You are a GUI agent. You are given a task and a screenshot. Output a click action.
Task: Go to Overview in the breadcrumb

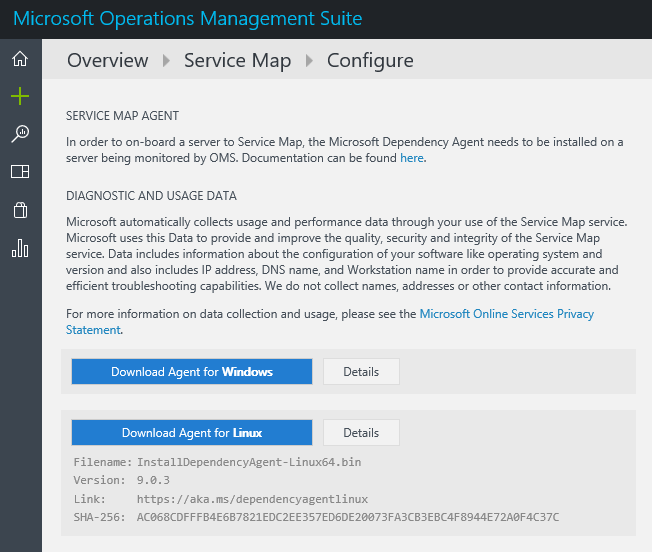(x=108, y=61)
